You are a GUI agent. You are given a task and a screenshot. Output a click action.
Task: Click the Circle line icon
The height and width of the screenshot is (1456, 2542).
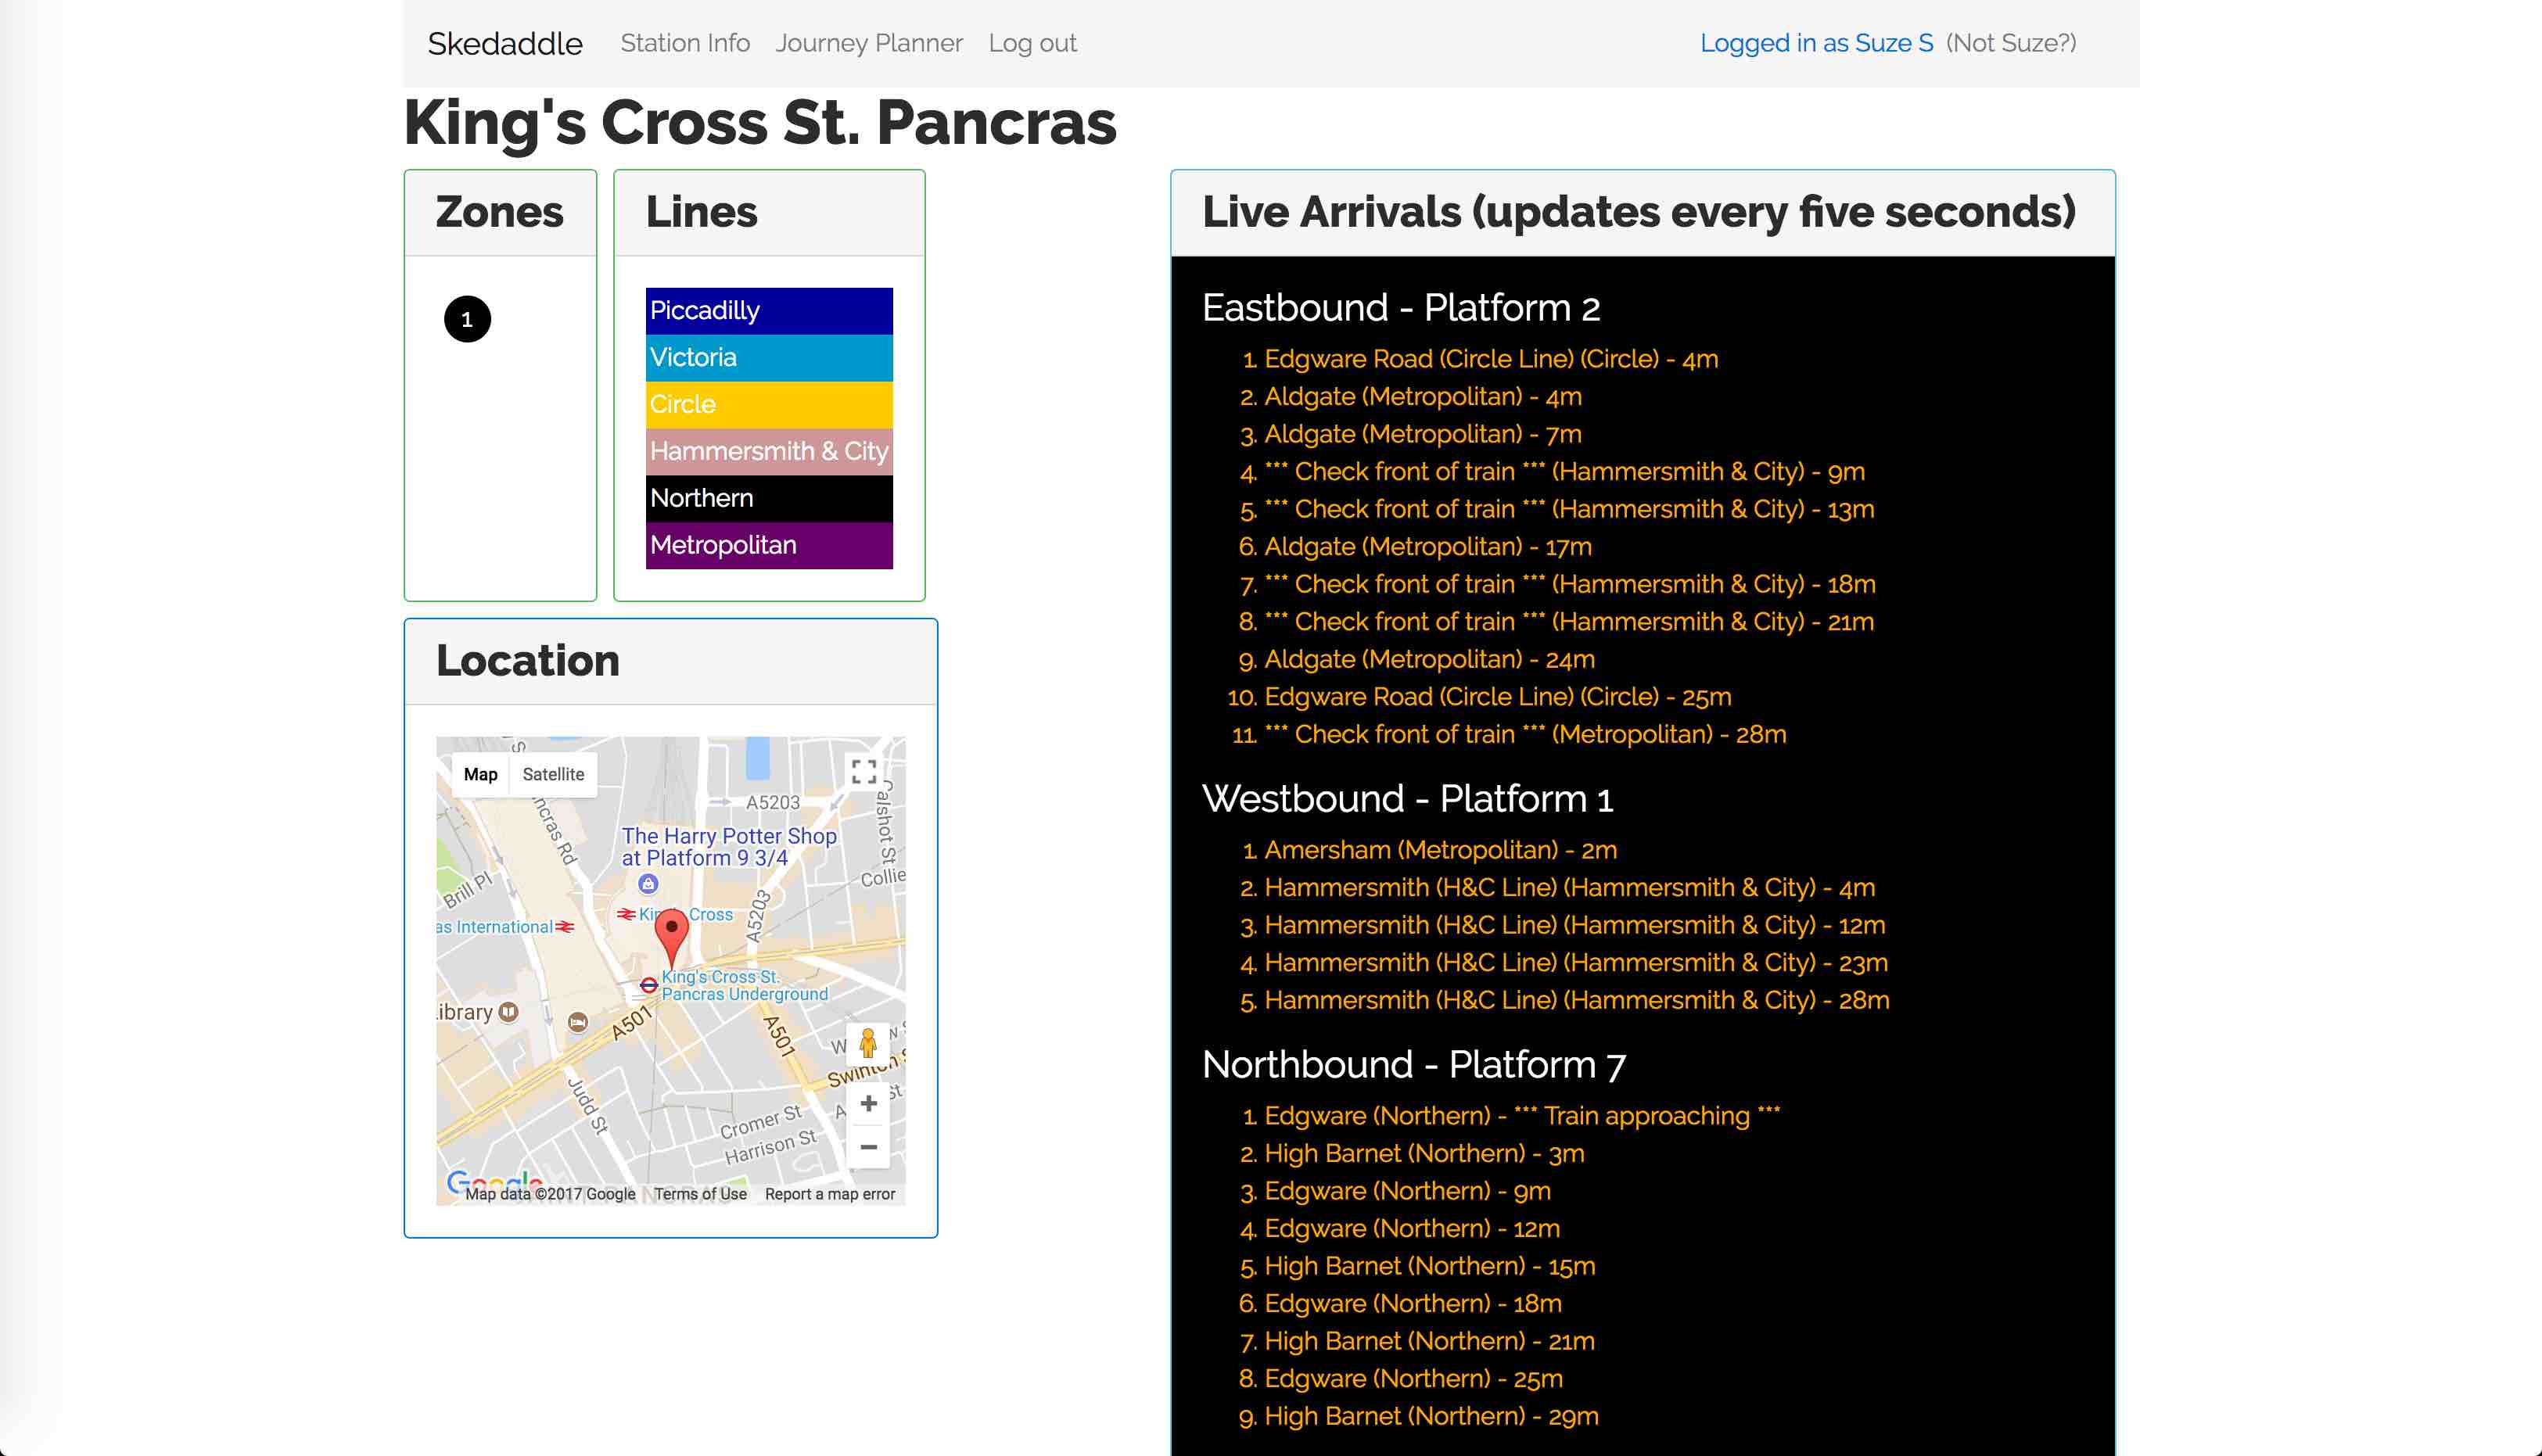tap(768, 403)
